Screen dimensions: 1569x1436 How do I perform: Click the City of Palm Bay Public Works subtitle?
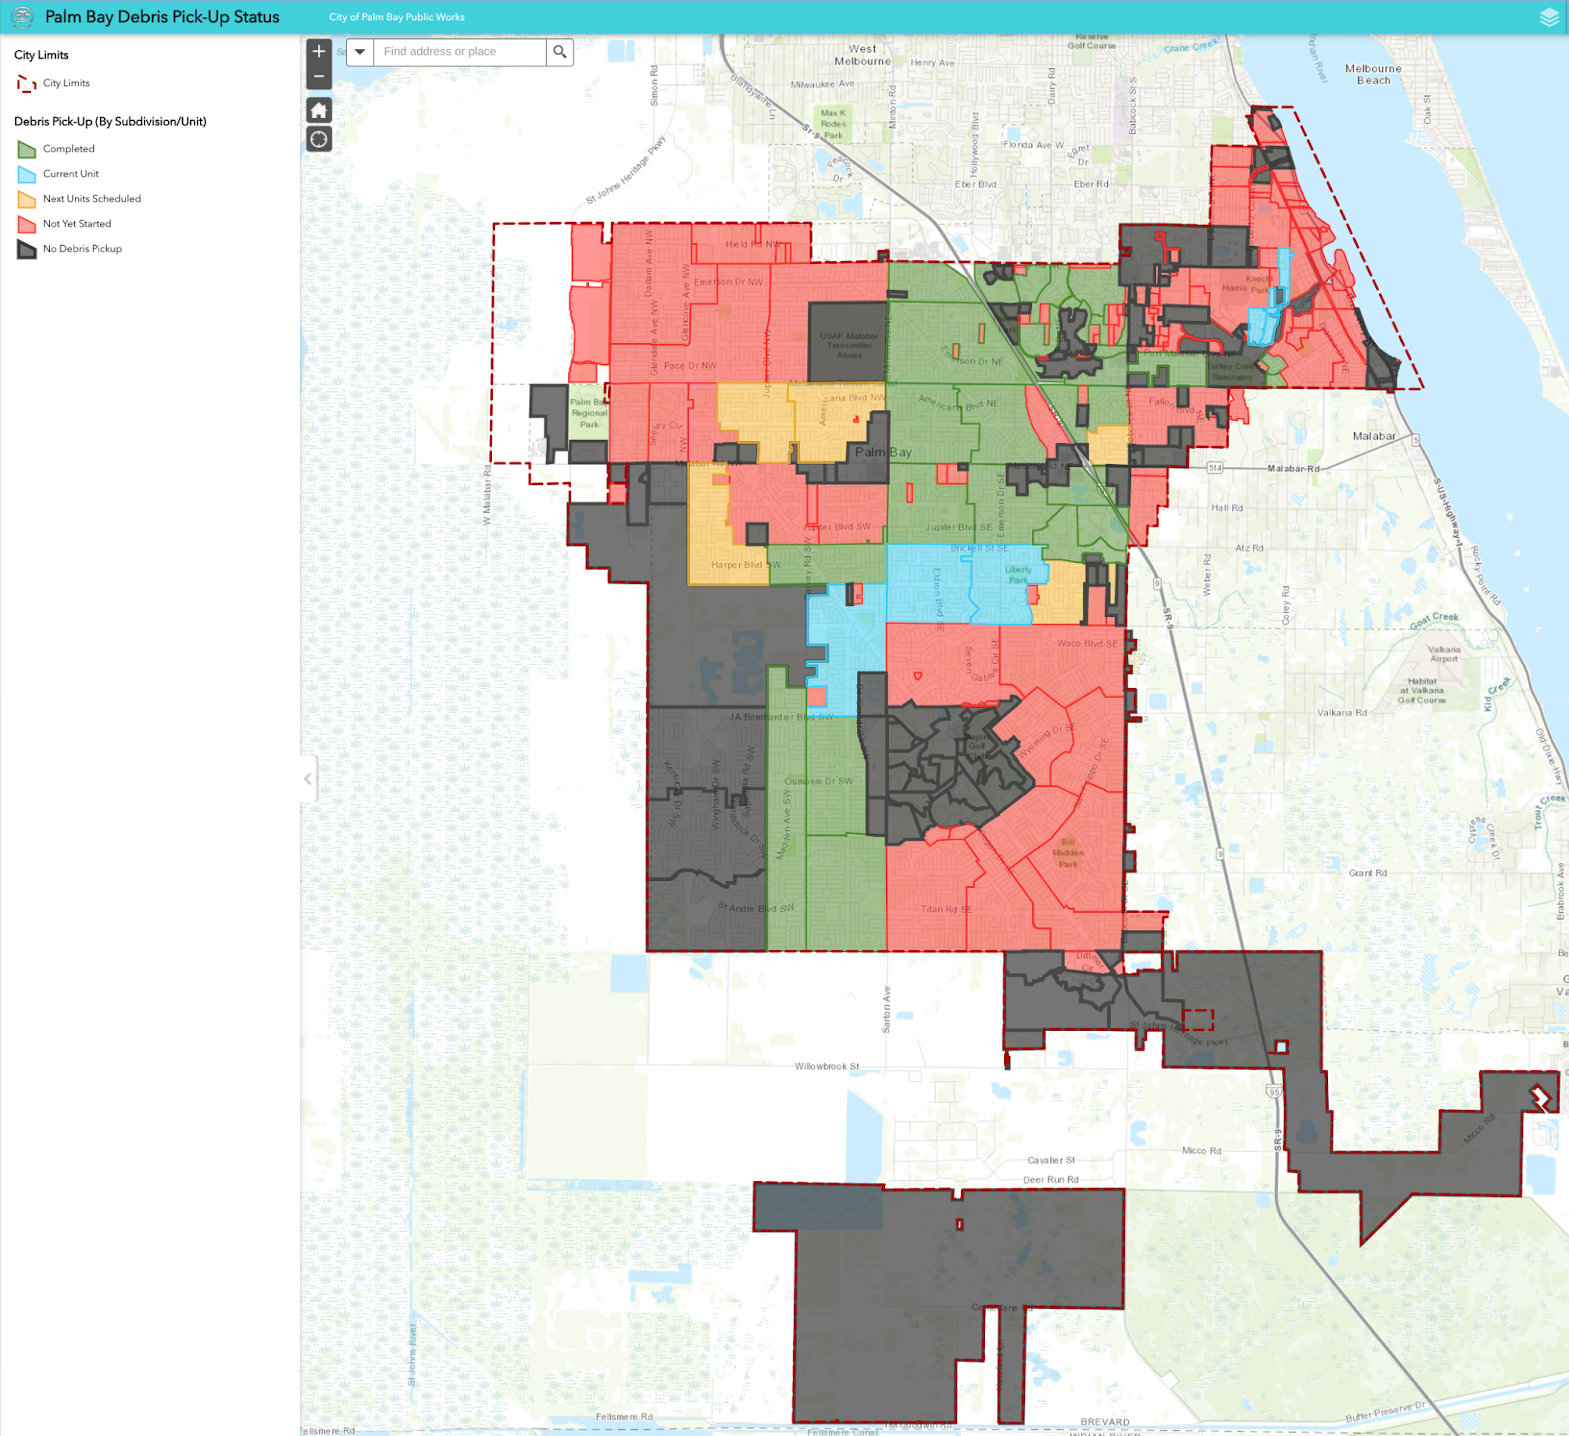tap(396, 17)
